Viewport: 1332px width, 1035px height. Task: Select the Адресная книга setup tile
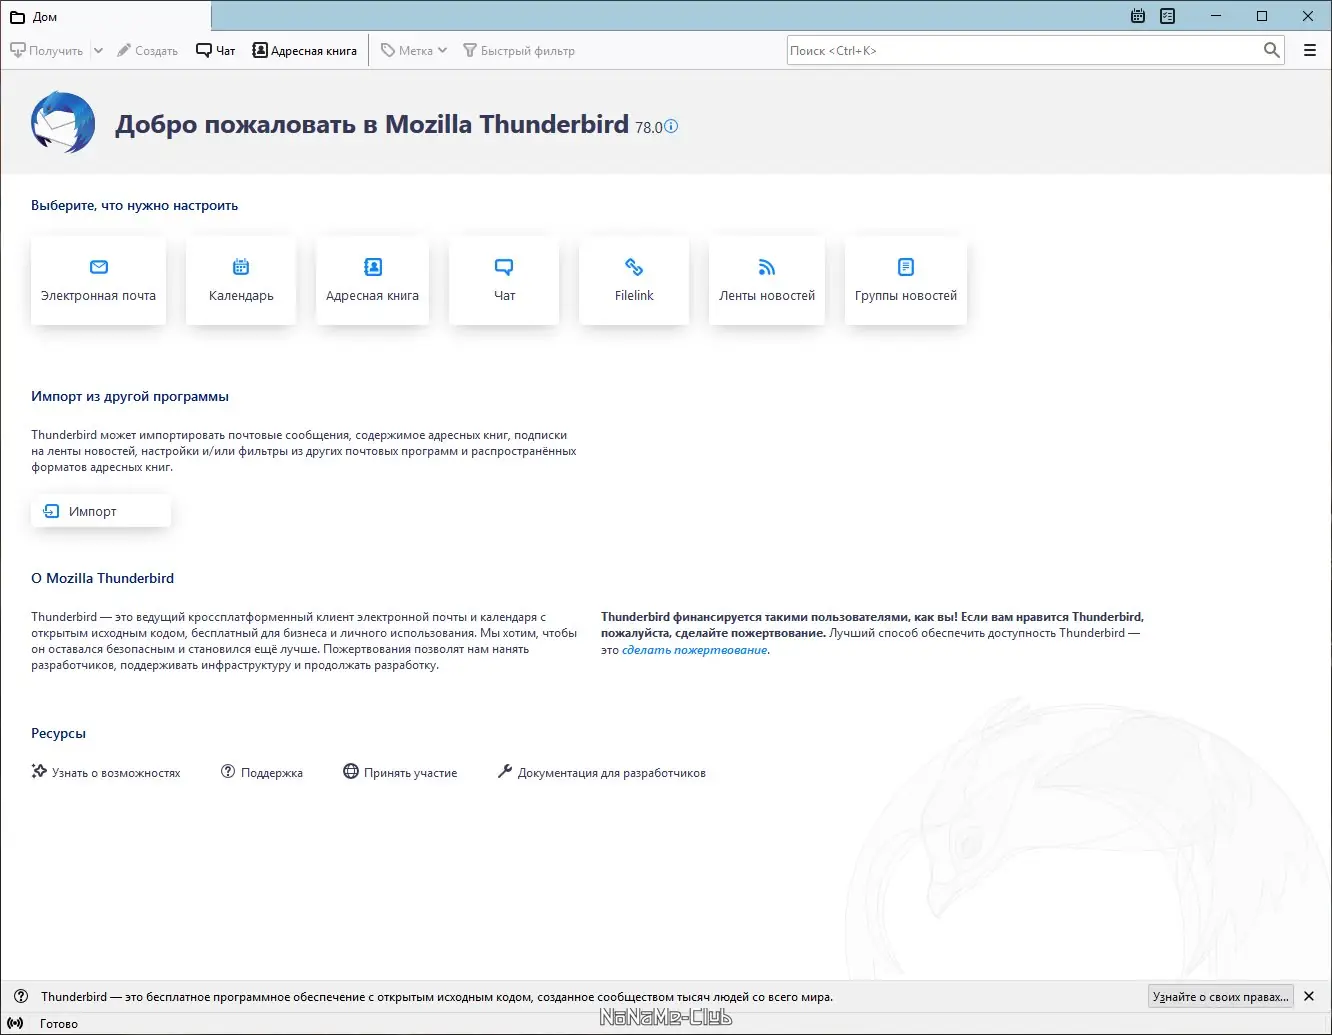click(372, 280)
